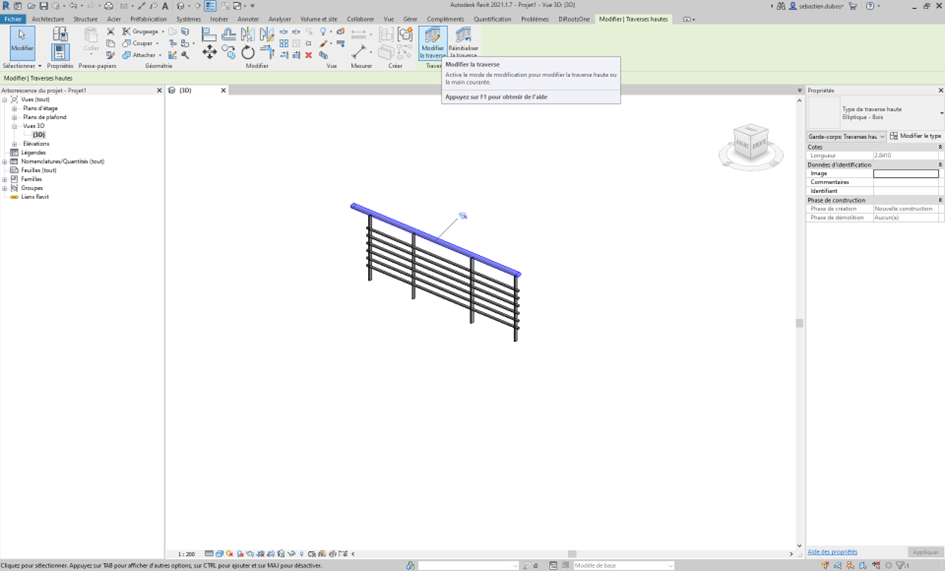Click the text 'A' quick access icon

[x=165, y=6]
